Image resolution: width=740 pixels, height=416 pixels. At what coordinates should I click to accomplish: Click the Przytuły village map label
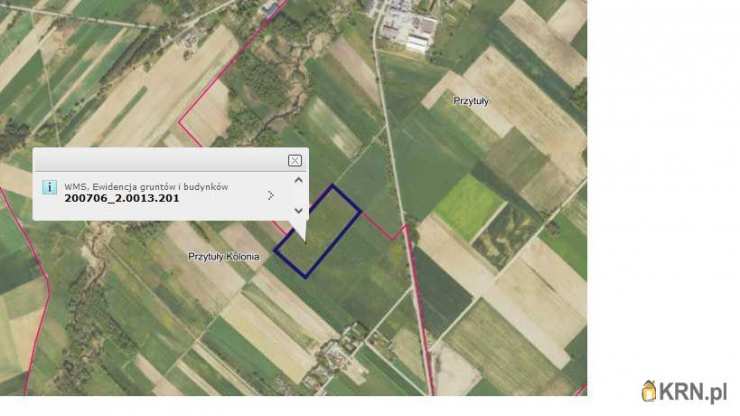coord(471,101)
